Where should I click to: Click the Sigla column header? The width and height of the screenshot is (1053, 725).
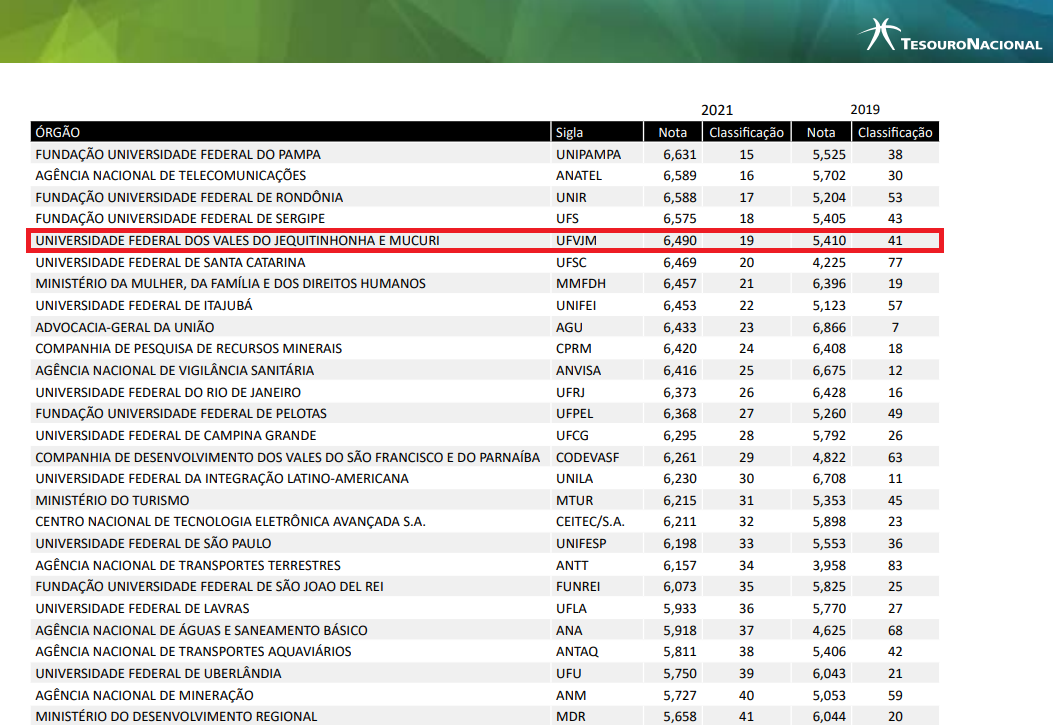pos(570,132)
